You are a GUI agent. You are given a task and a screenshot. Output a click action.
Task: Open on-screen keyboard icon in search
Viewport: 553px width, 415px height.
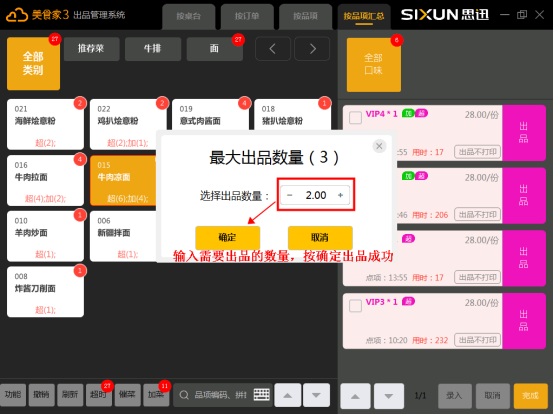click(261, 395)
